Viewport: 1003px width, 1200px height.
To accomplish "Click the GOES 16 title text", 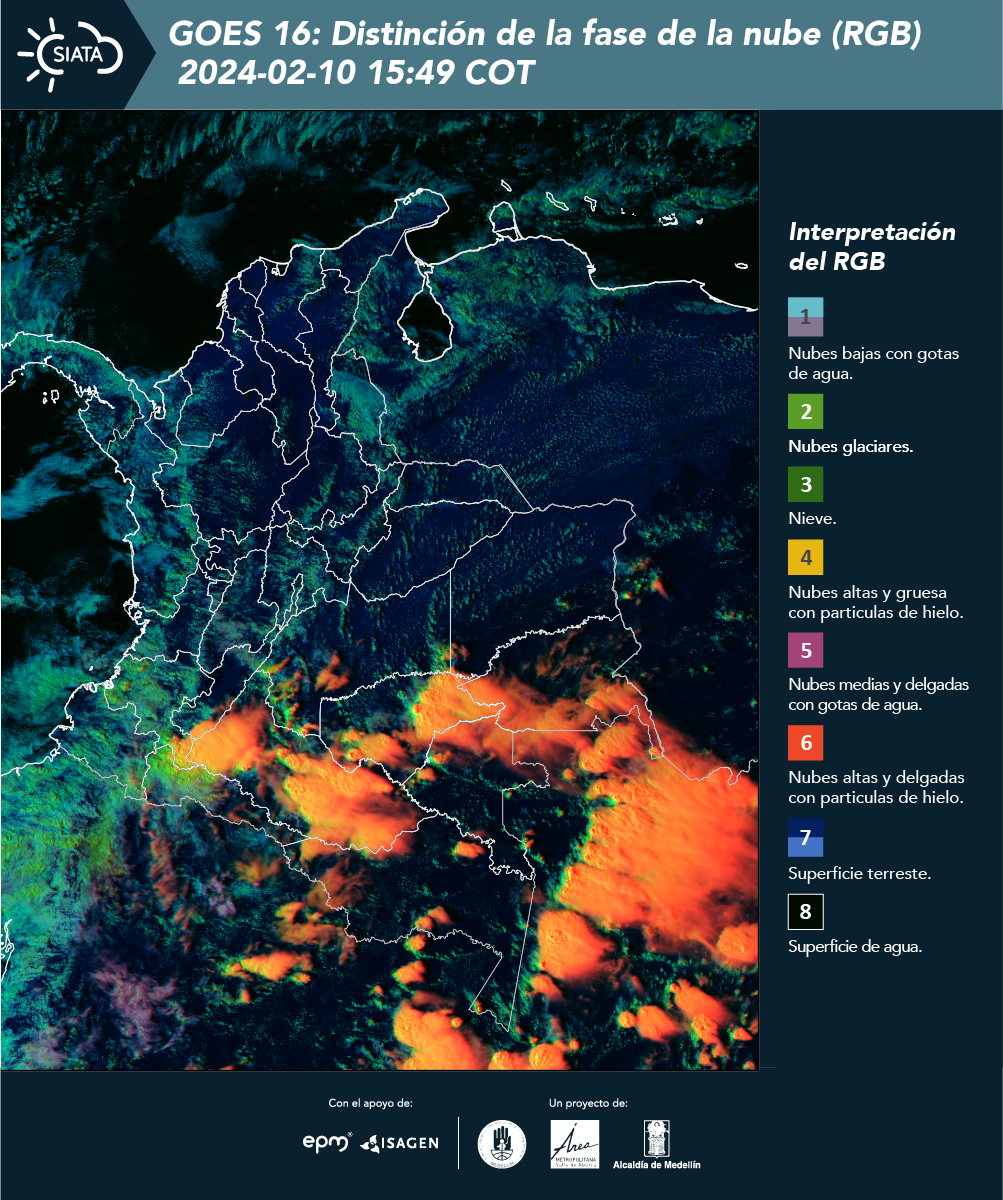I will [x=545, y=35].
